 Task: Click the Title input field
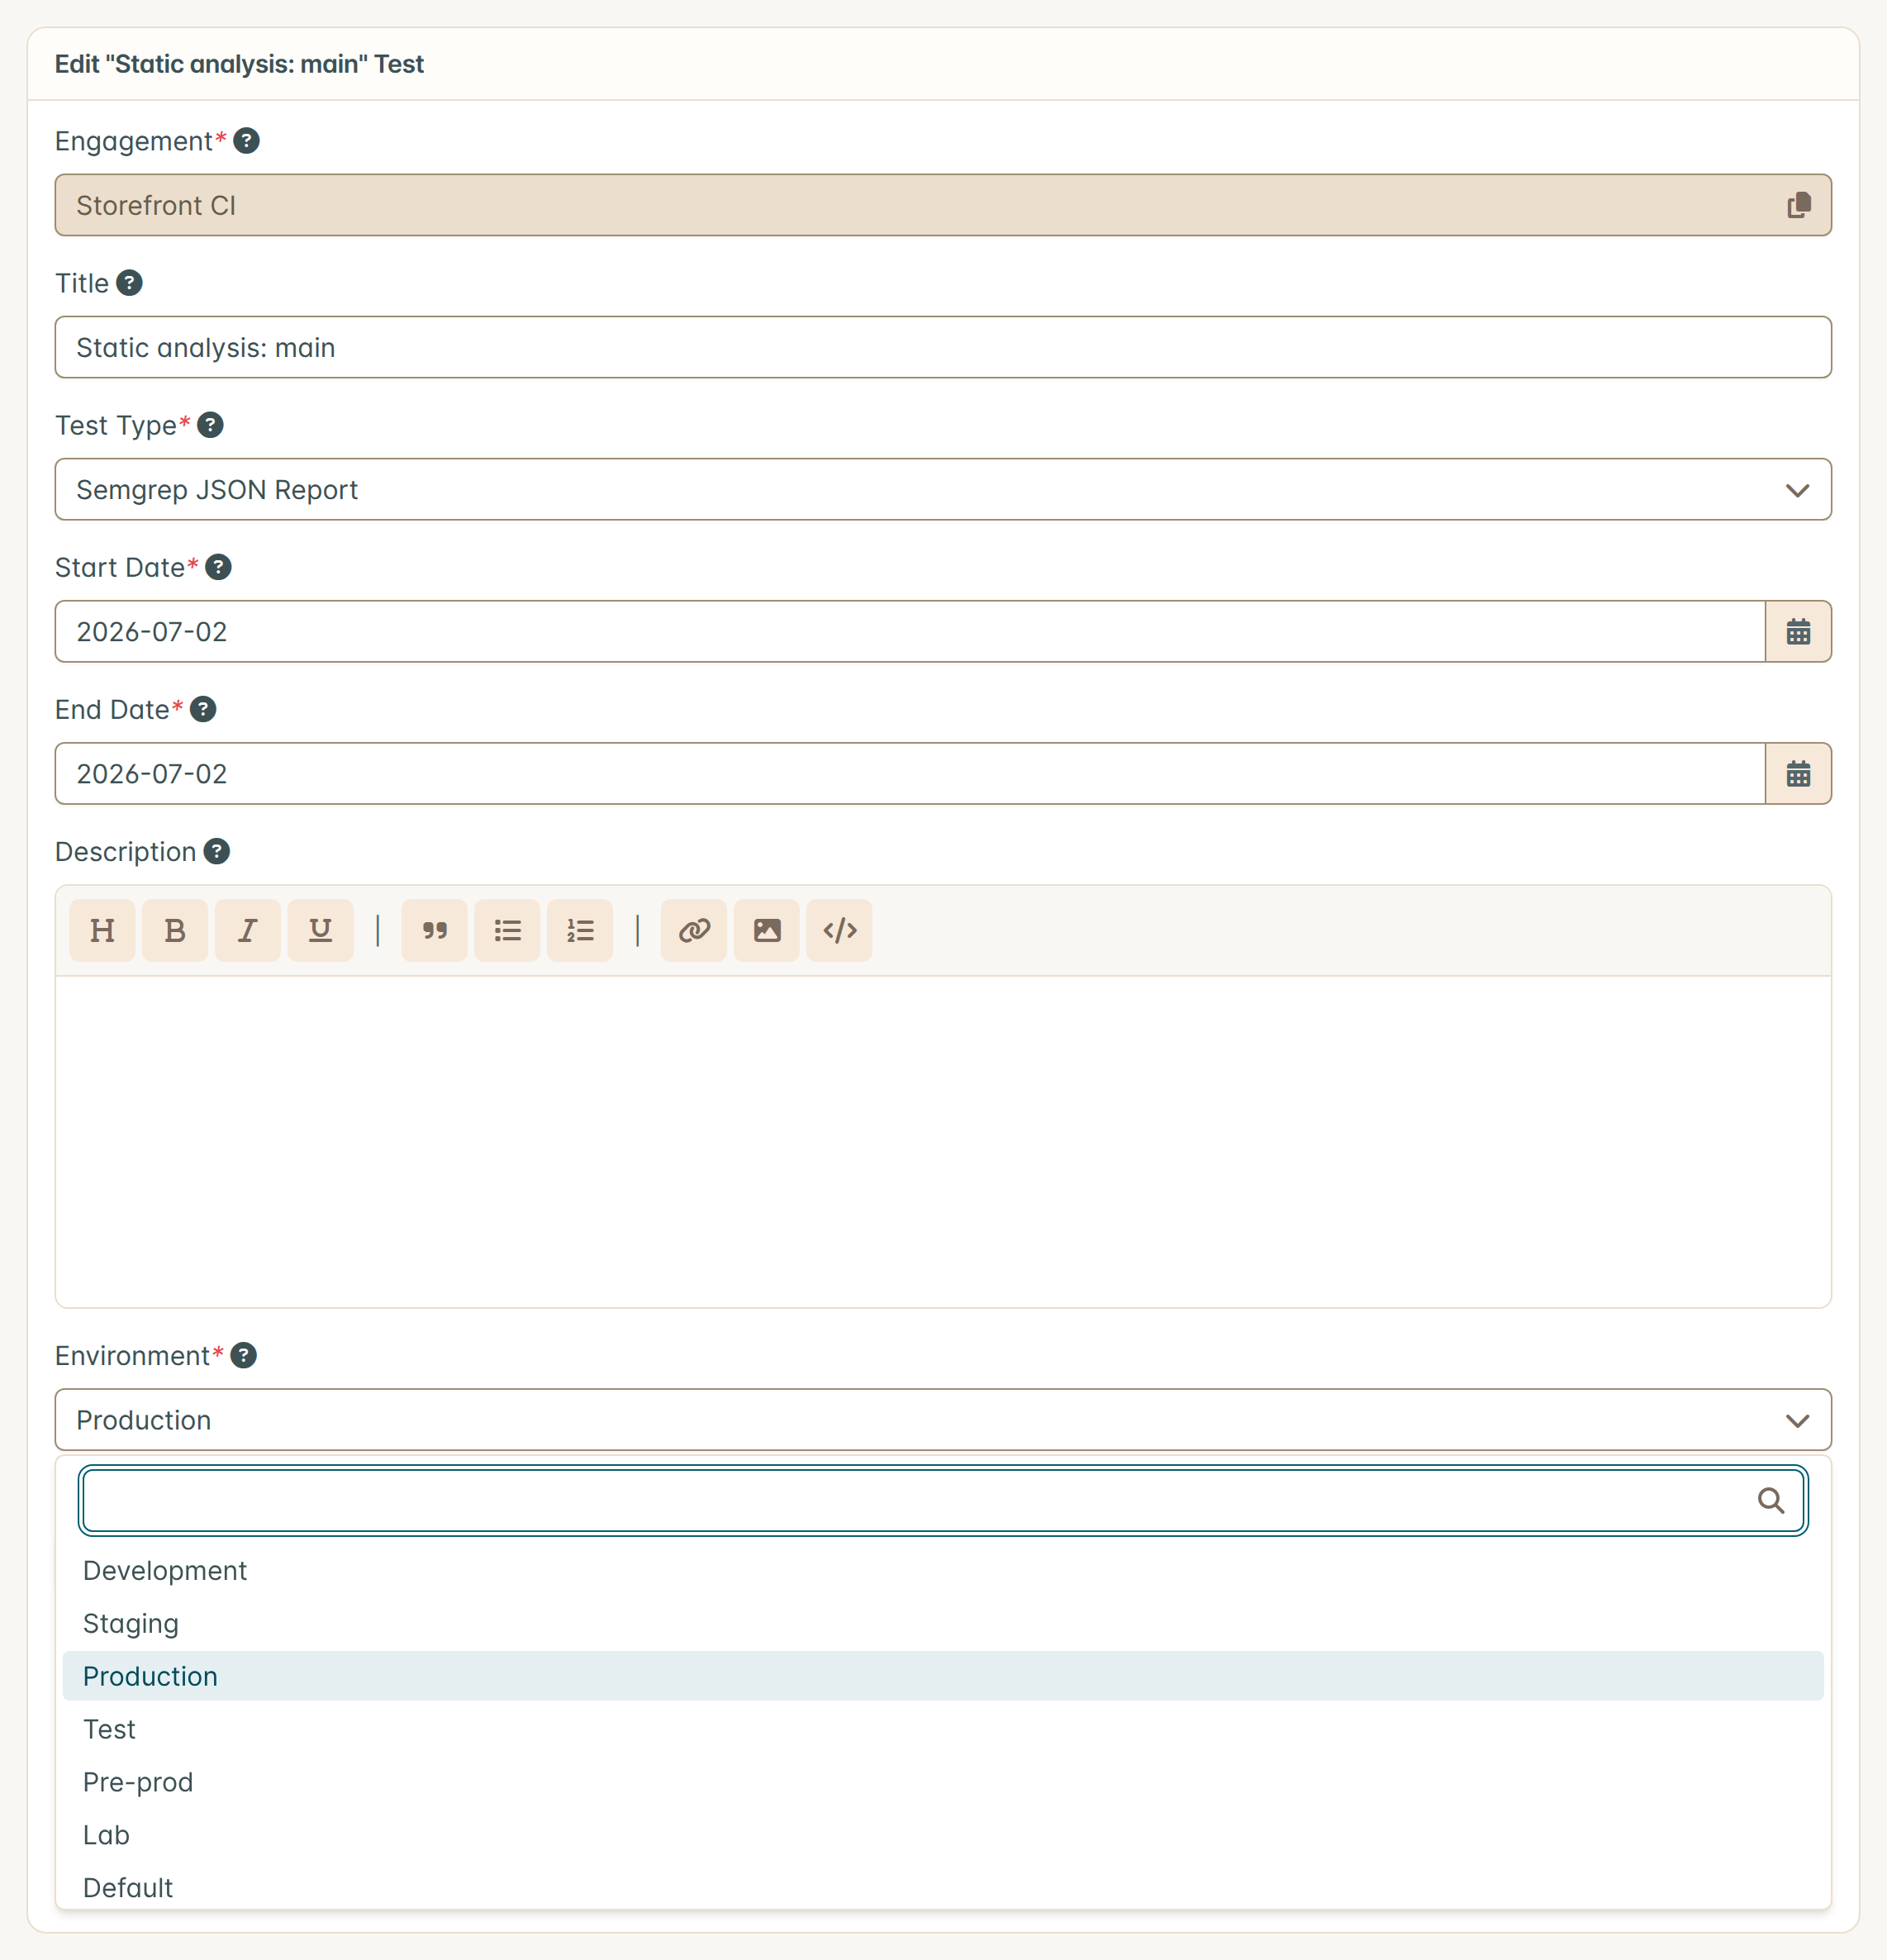pyautogui.click(x=943, y=347)
